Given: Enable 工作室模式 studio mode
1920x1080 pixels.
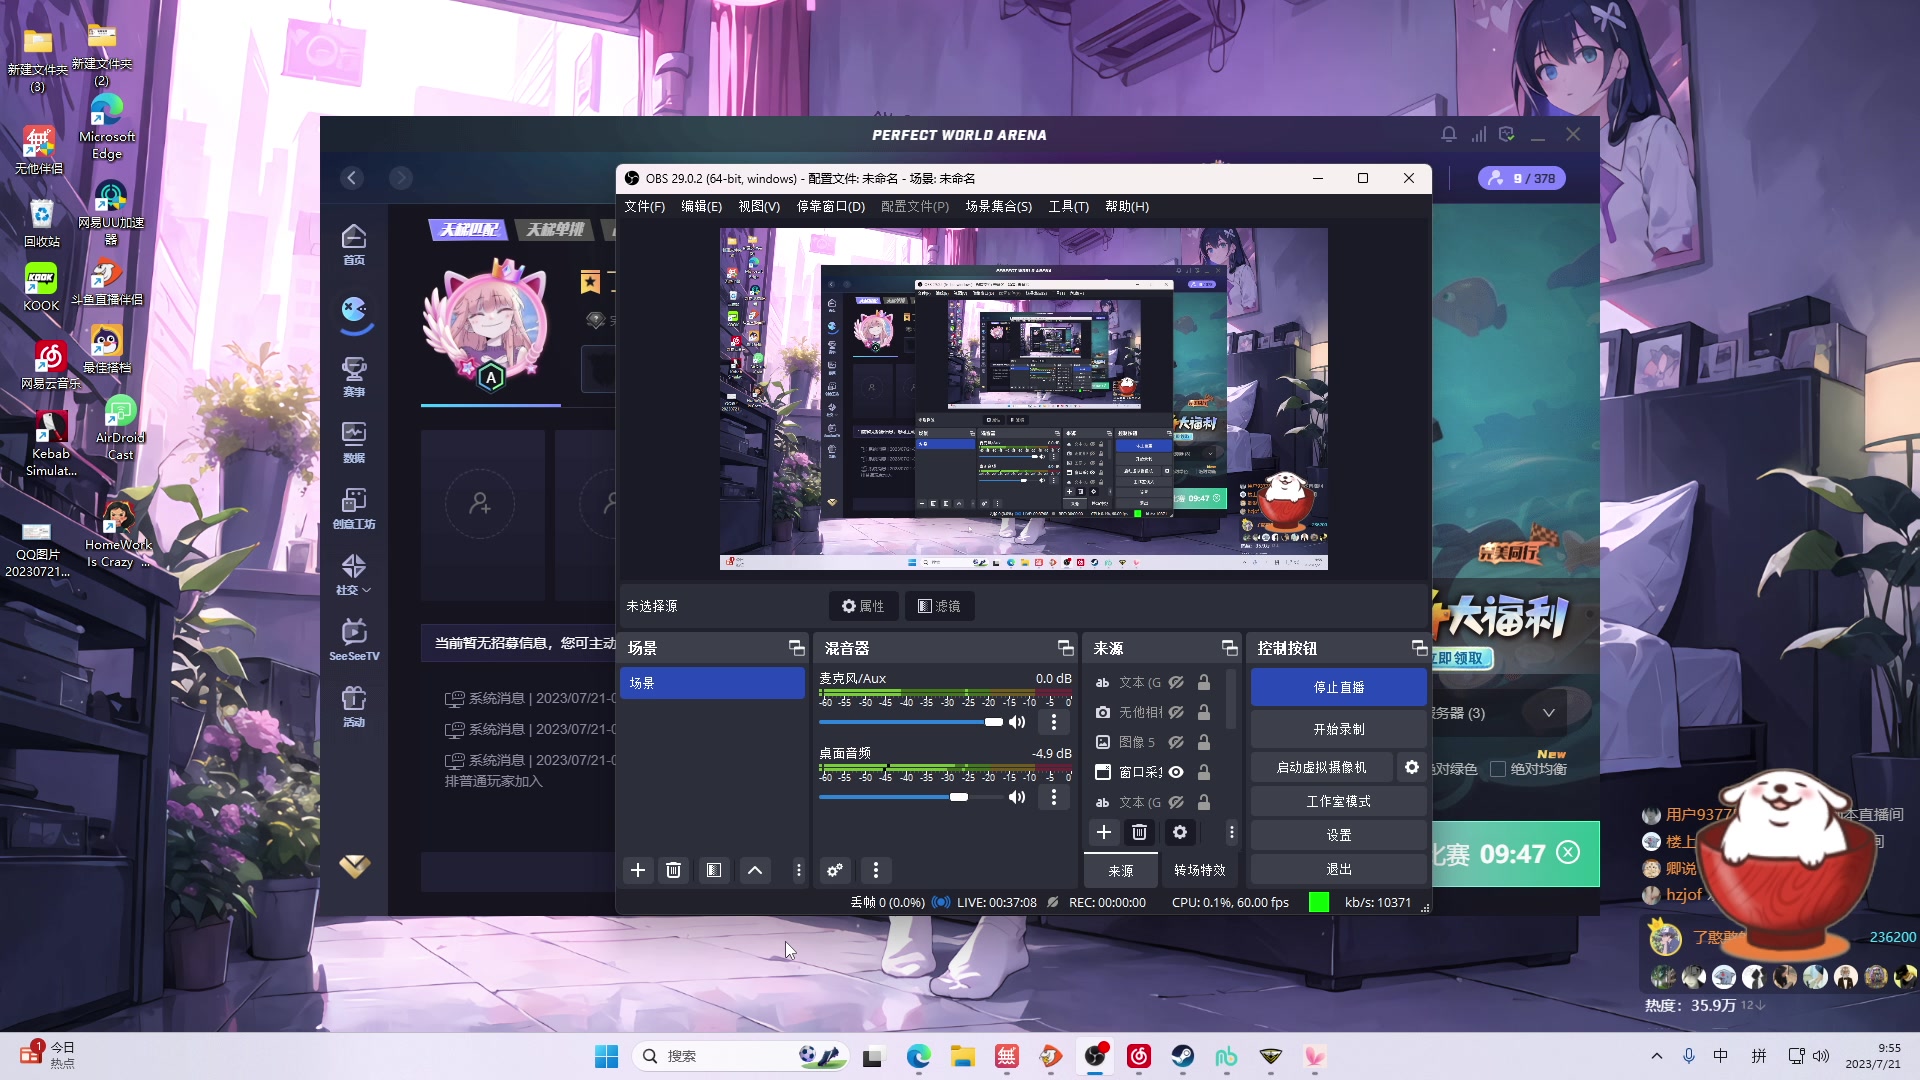Looking at the screenshot, I should point(1338,801).
